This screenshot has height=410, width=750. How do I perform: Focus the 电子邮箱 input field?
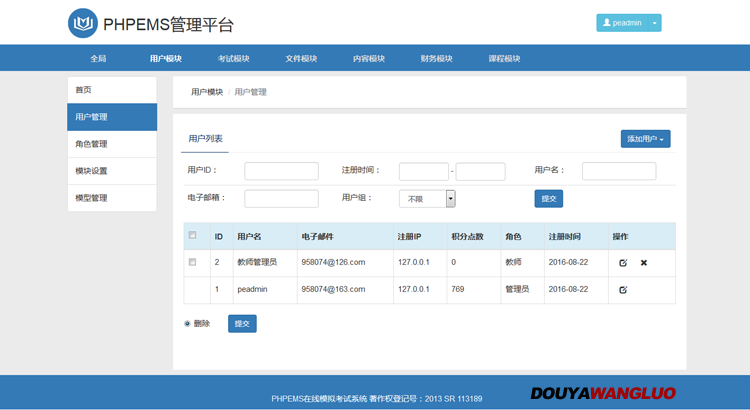281,199
